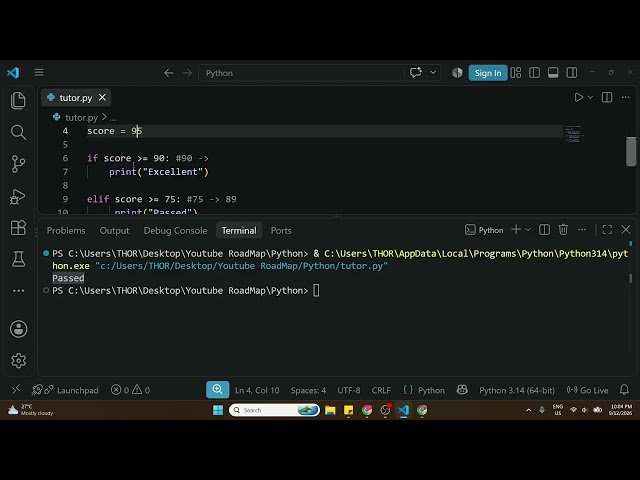This screenshot has width=640, height=480.
Task: Open the hamburger application menu
Action: click(x=39, y=73)
